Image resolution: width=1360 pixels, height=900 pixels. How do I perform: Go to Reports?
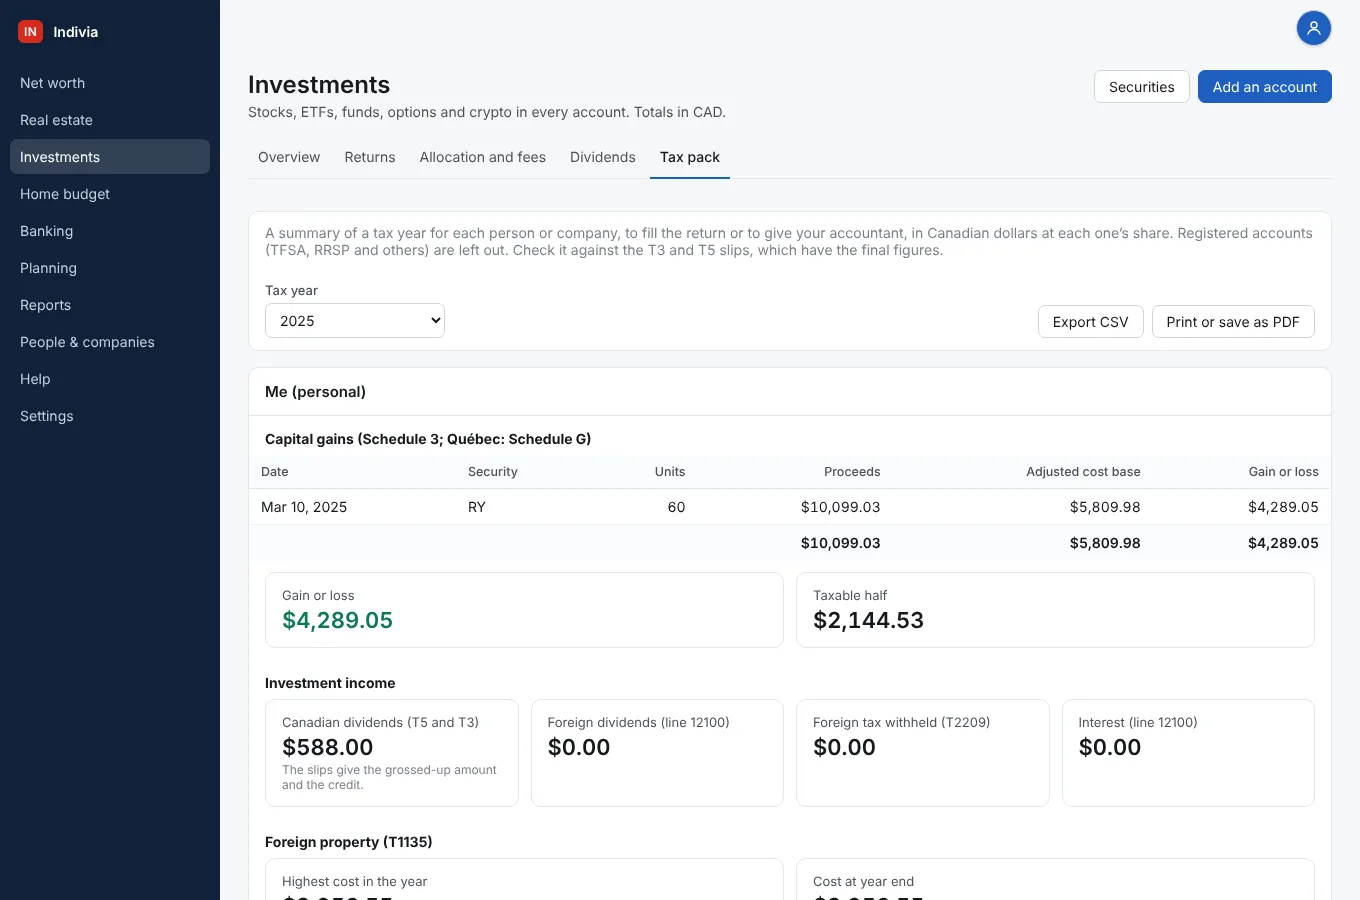(x=110, y=305)
